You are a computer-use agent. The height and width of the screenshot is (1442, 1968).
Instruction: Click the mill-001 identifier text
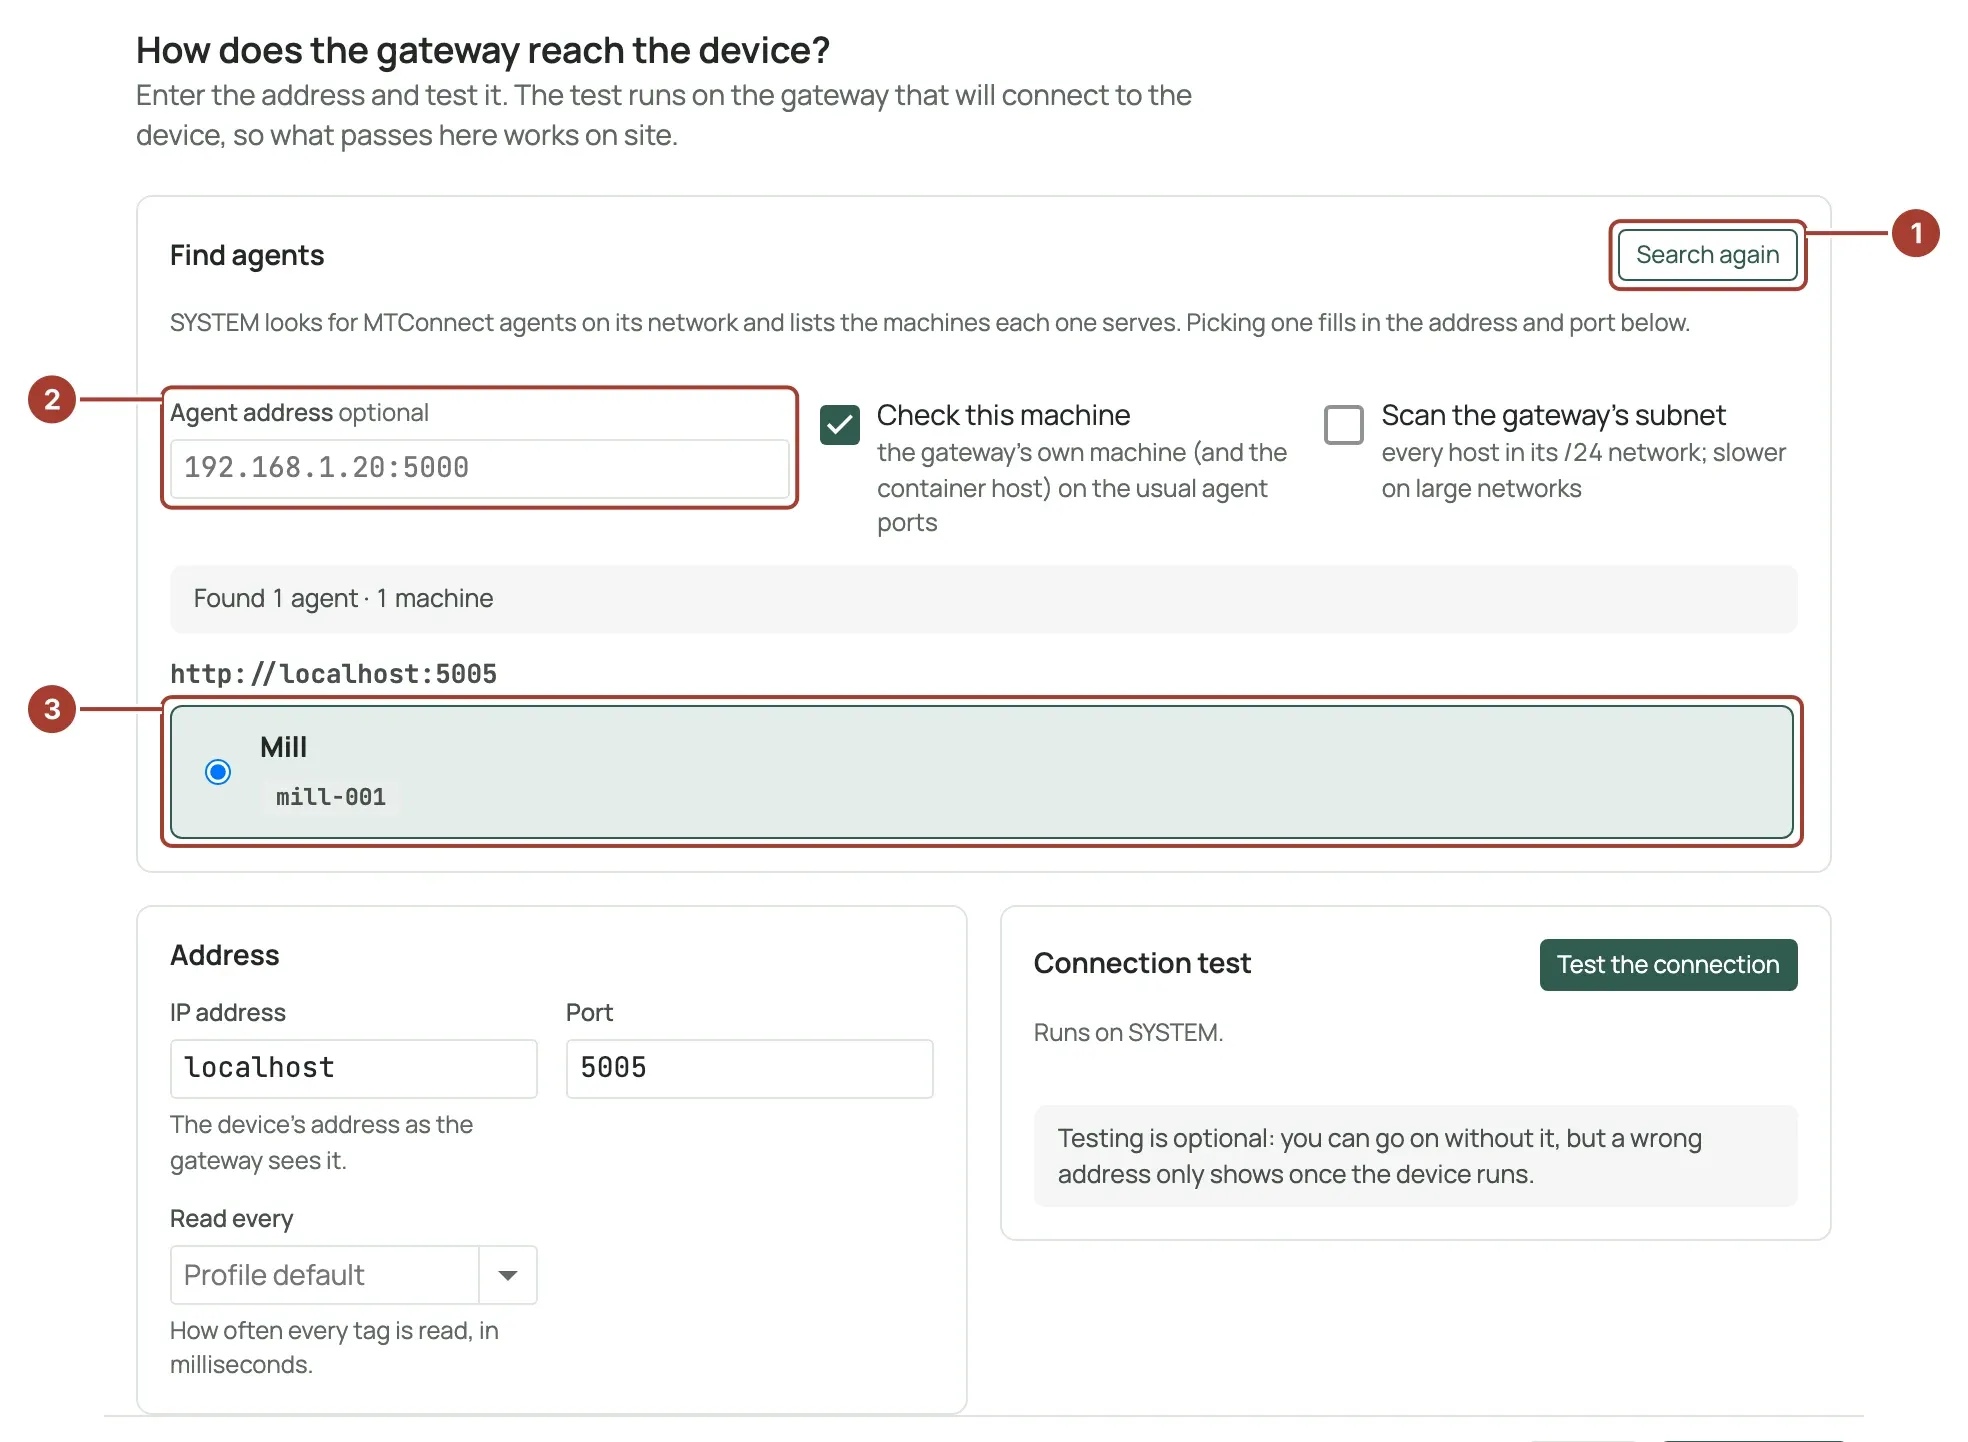tap(331, 797)
